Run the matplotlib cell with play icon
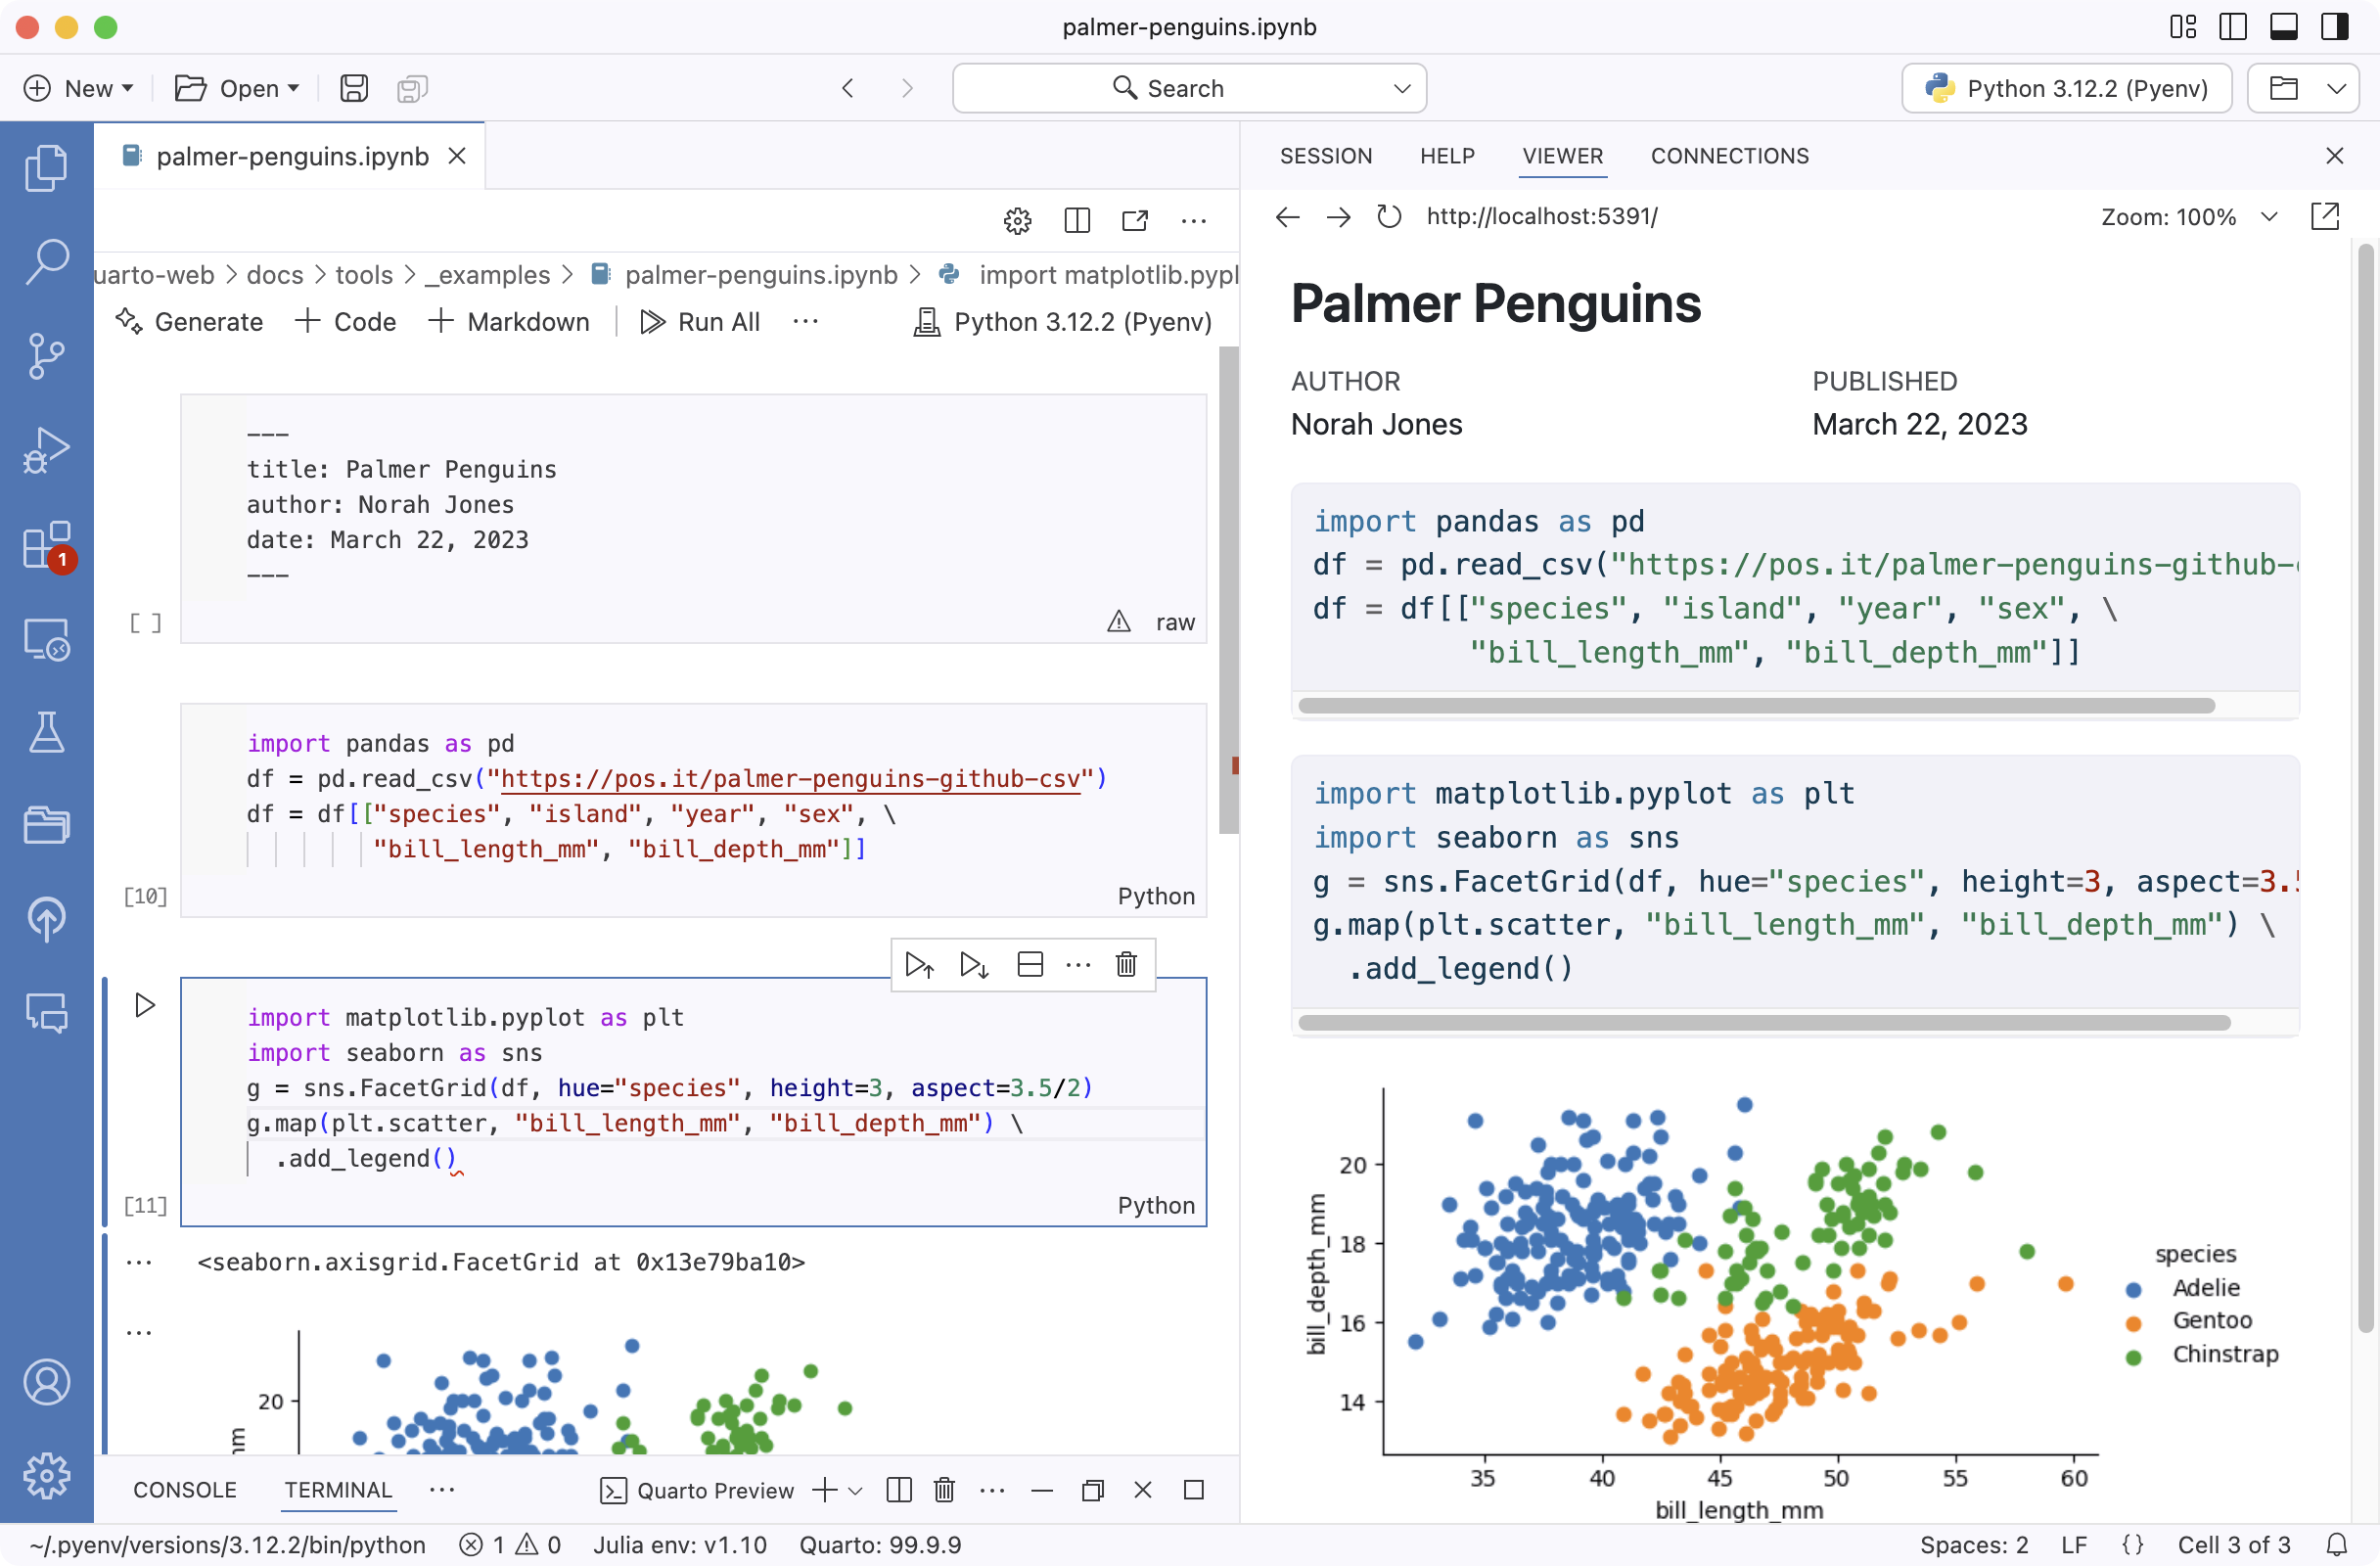This screenshot has width=2380, height=1566. (x=144, y=1005)
